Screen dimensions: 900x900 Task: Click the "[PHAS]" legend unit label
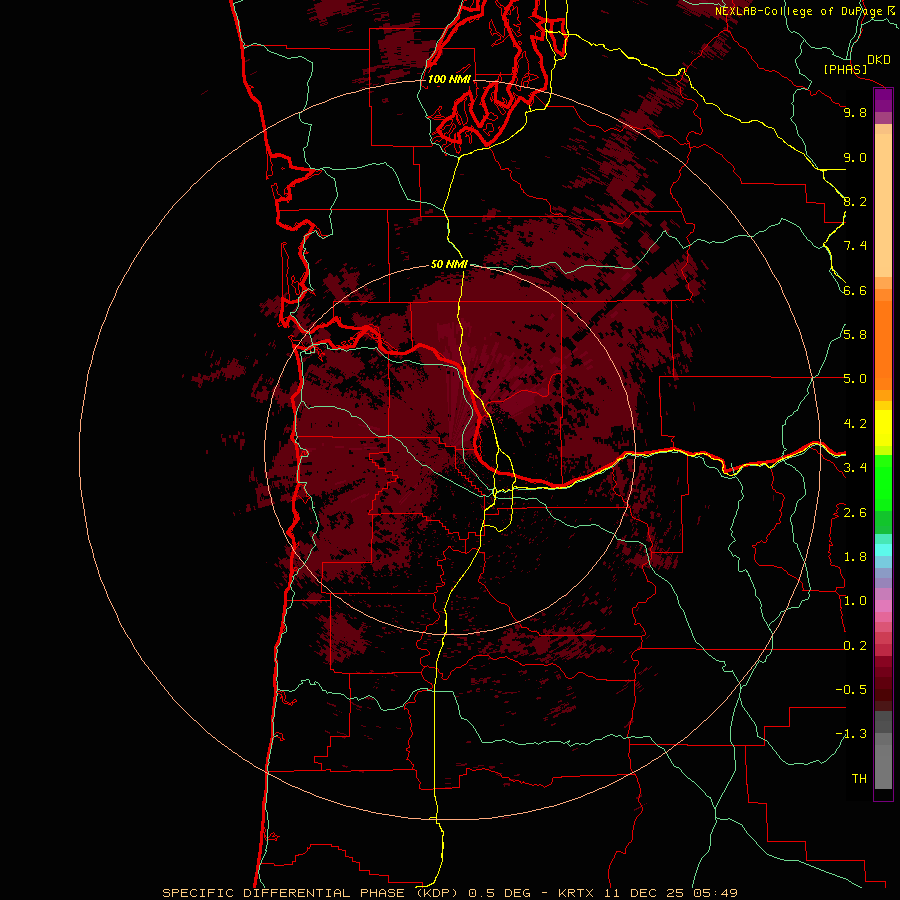pos(845,70)
